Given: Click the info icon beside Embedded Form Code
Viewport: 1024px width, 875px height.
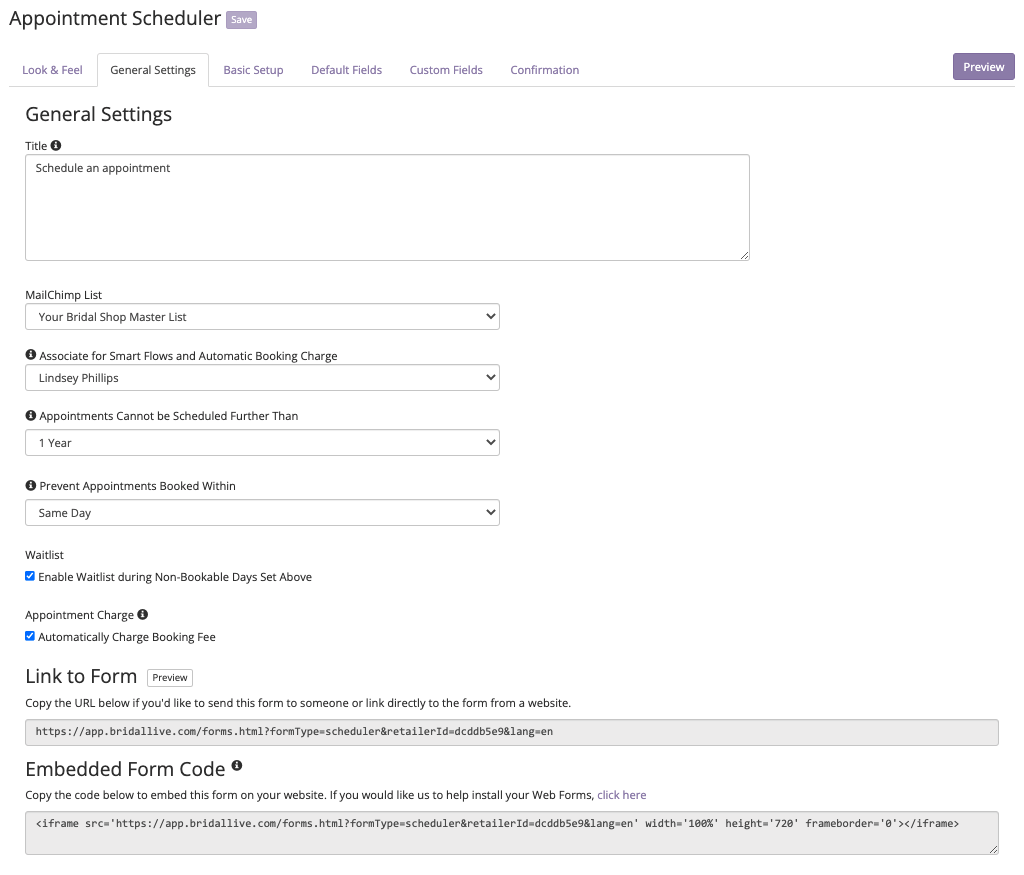Looking at the screenshot, I should (x=236, y=765).
